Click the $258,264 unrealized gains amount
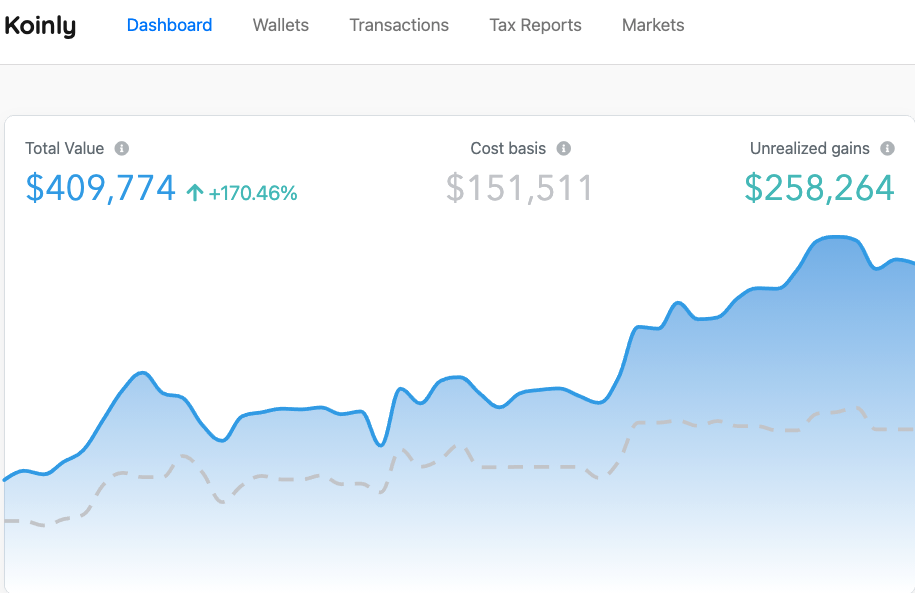This screenshot has width=915, height=593. pos(819,188)
